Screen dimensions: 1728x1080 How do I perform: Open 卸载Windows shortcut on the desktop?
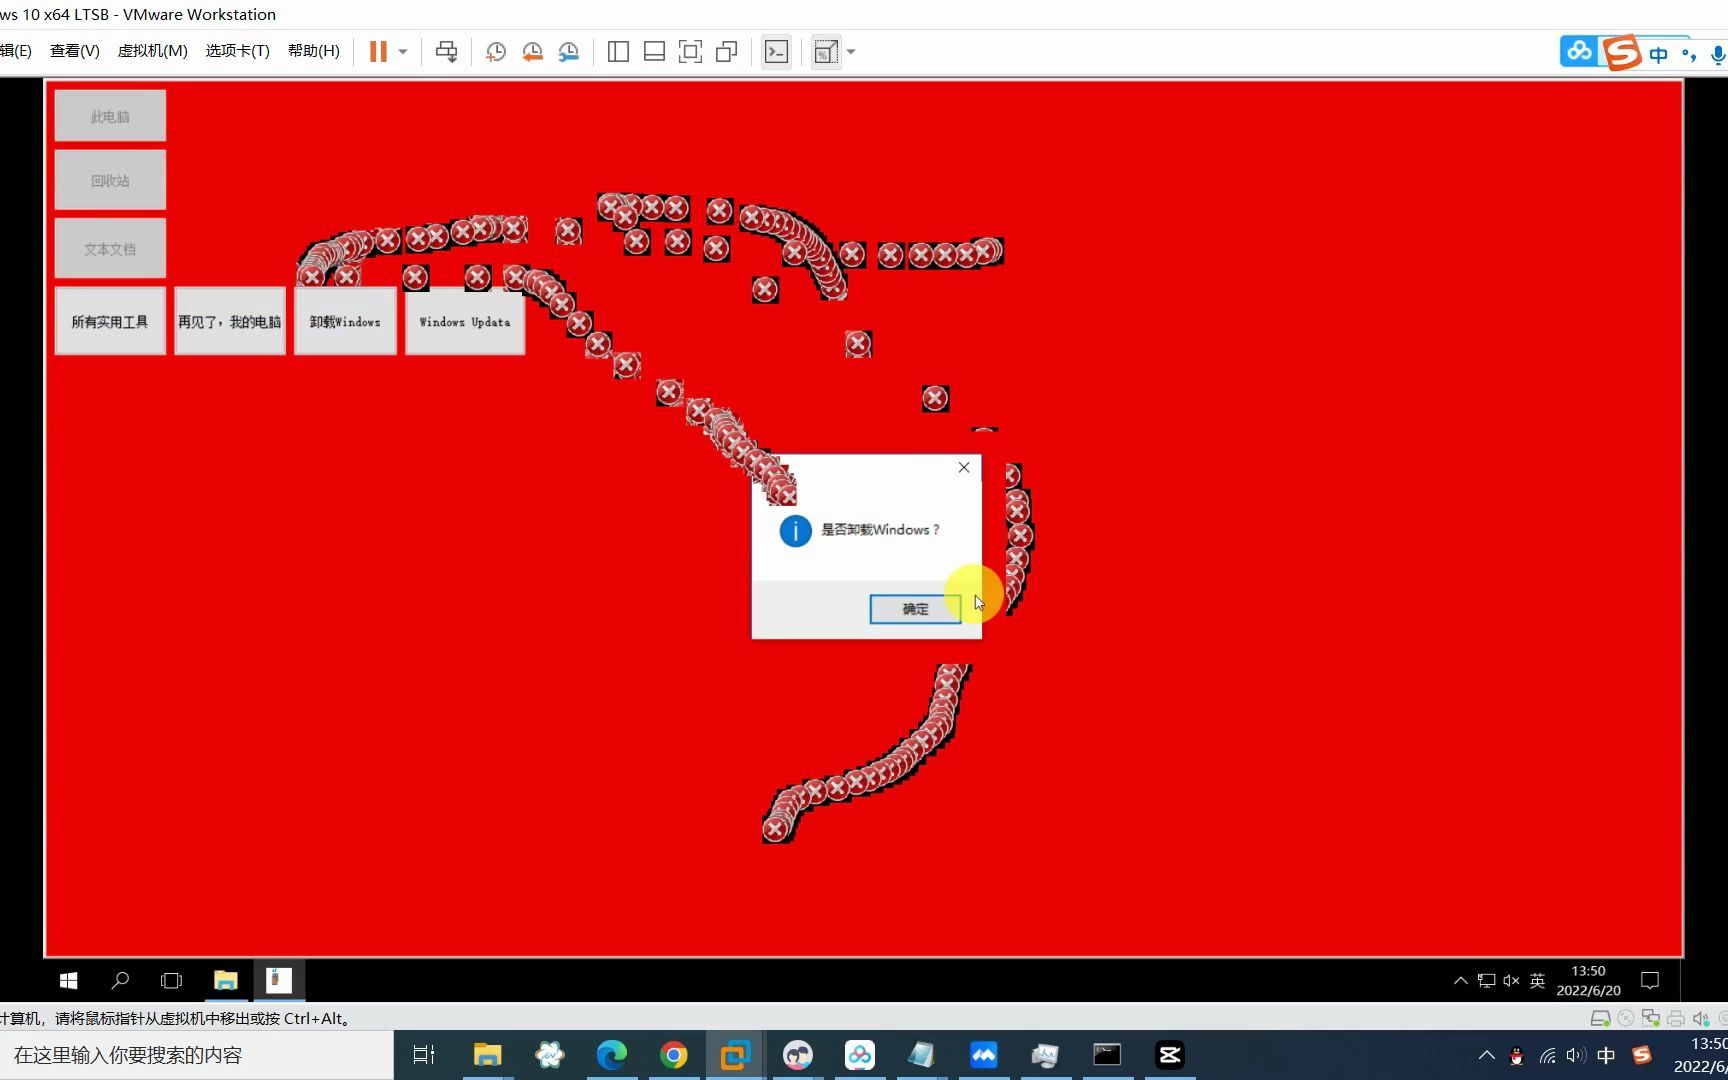click(x=344, y=321)
